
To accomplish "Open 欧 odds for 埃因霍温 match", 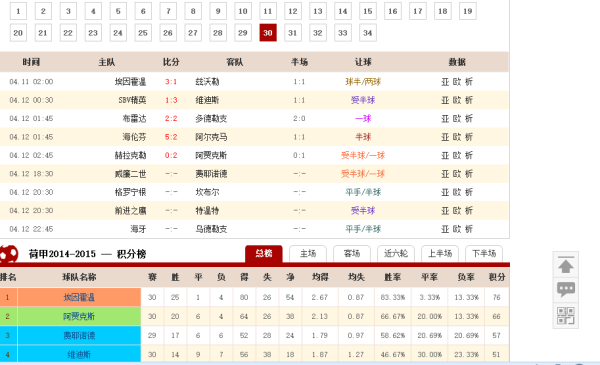I will [457, 81].
